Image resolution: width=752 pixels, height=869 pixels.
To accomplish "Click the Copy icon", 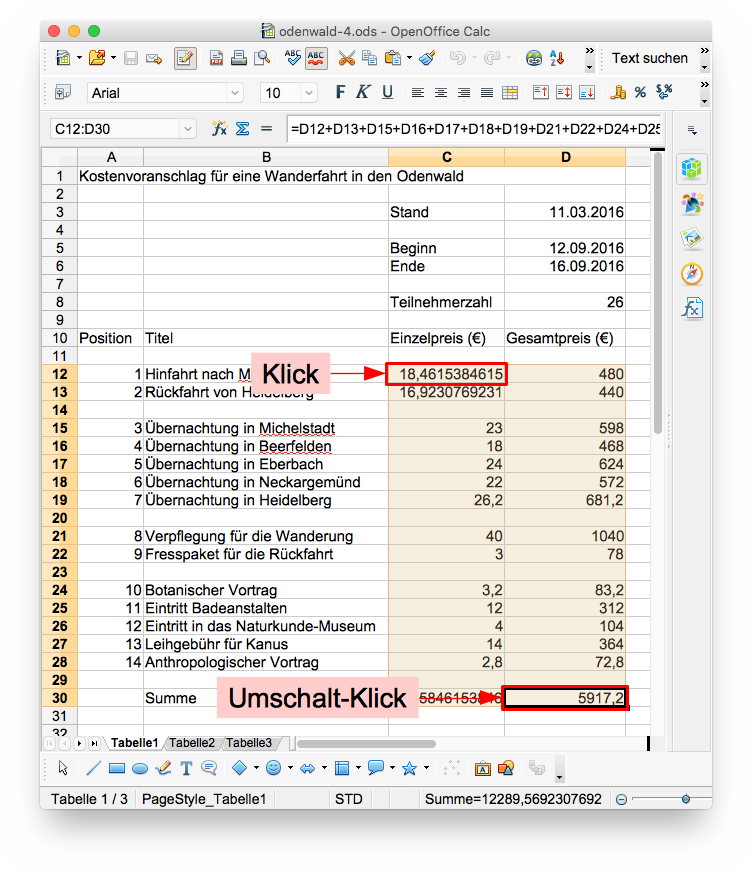I will pyautogui.click(x=369, y=58).
